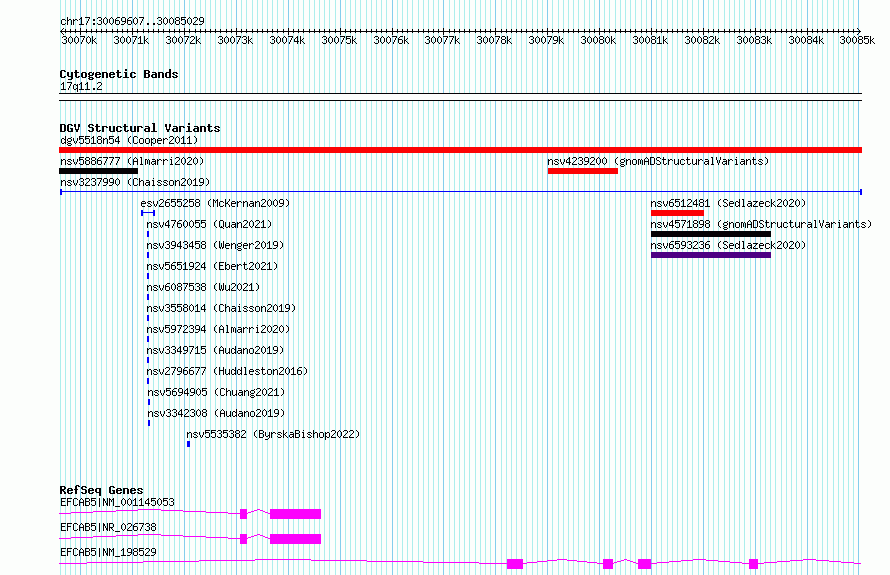Image resolution: width=890 pixels, height=575 pixels.
Task: Select the red dgv5518n54 variant bar
Action: tap(460, 150)
